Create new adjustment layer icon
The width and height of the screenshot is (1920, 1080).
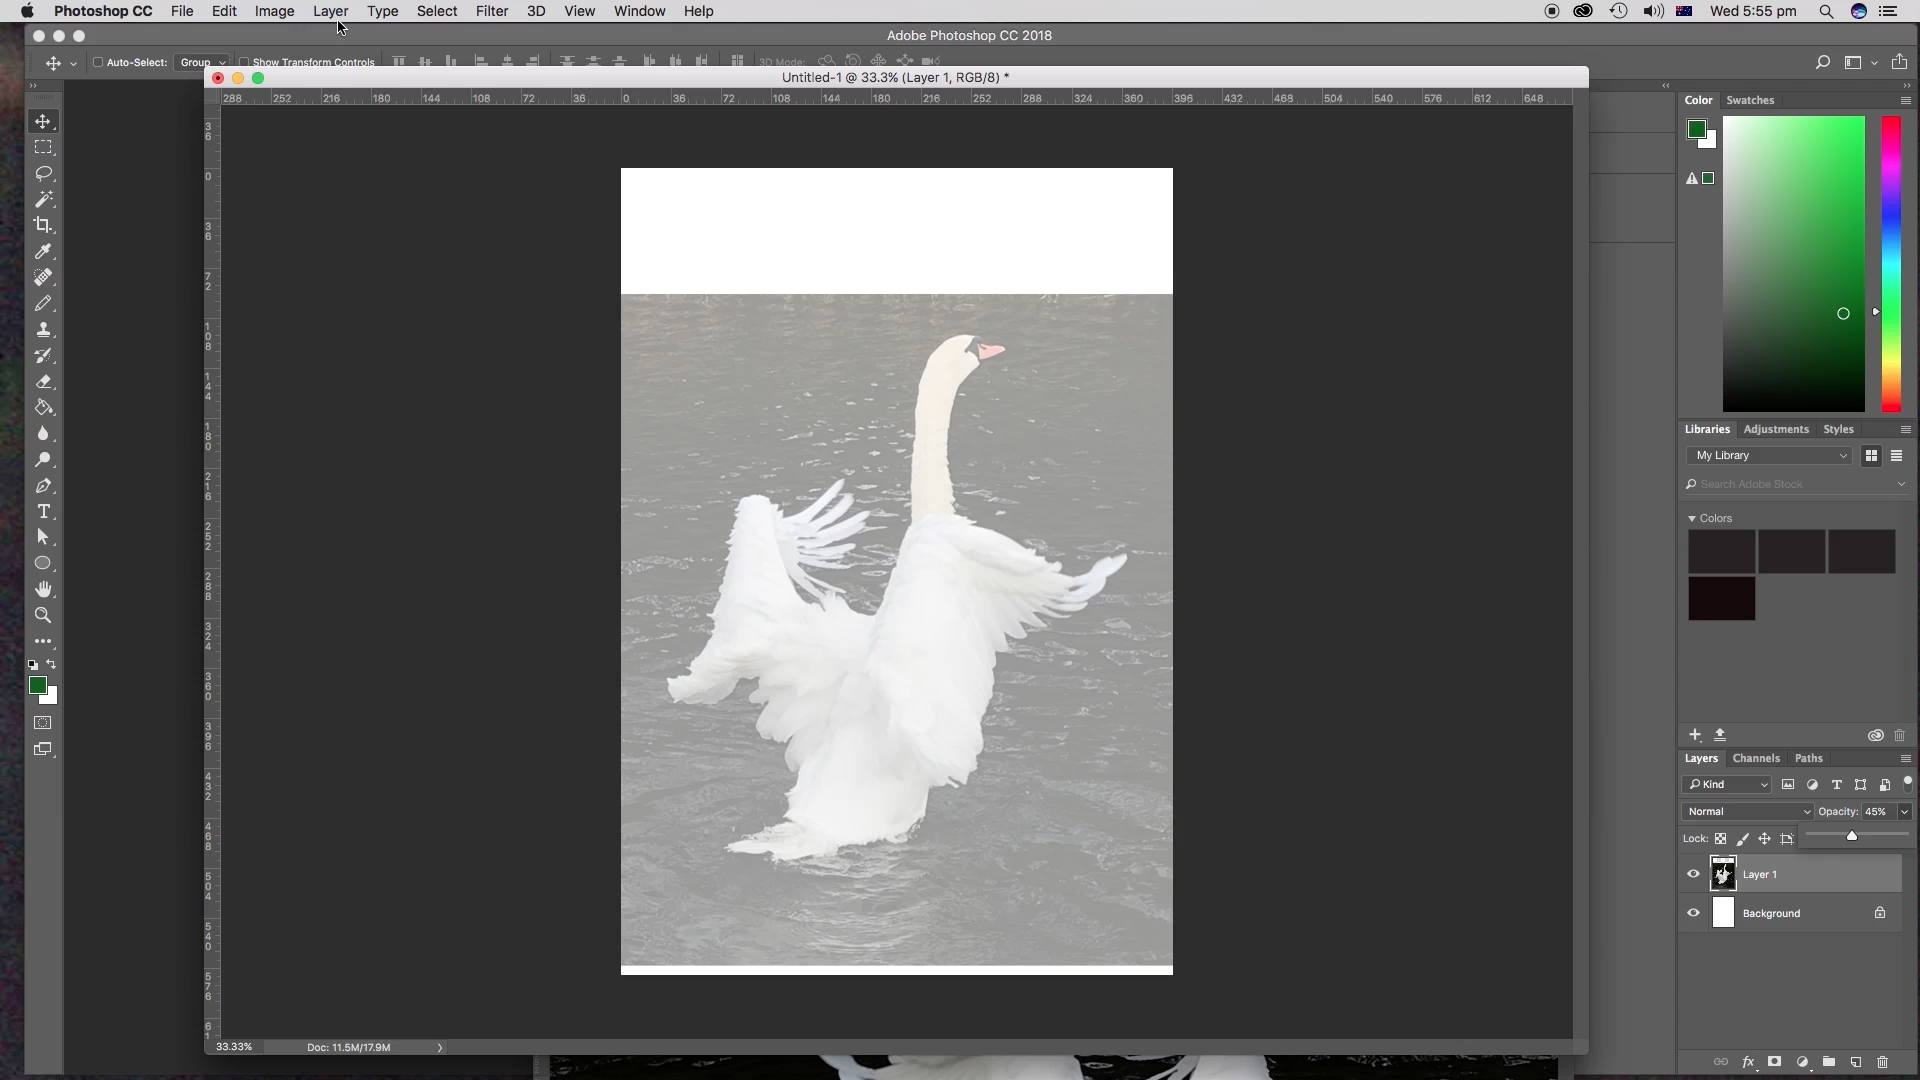pos(1802,1062)
